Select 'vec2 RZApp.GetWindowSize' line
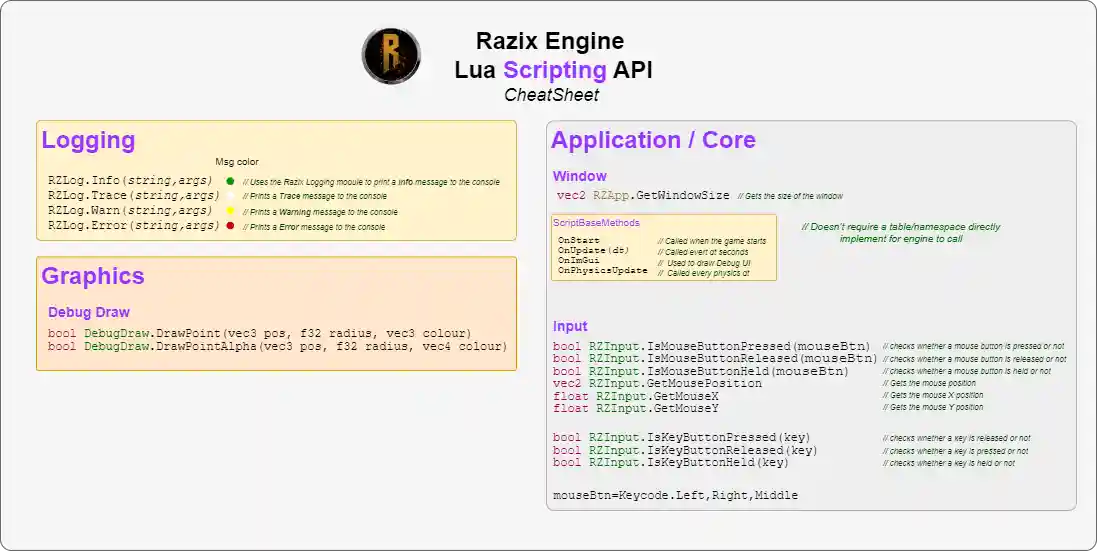 pyautogui.click(x=643, y=195)
